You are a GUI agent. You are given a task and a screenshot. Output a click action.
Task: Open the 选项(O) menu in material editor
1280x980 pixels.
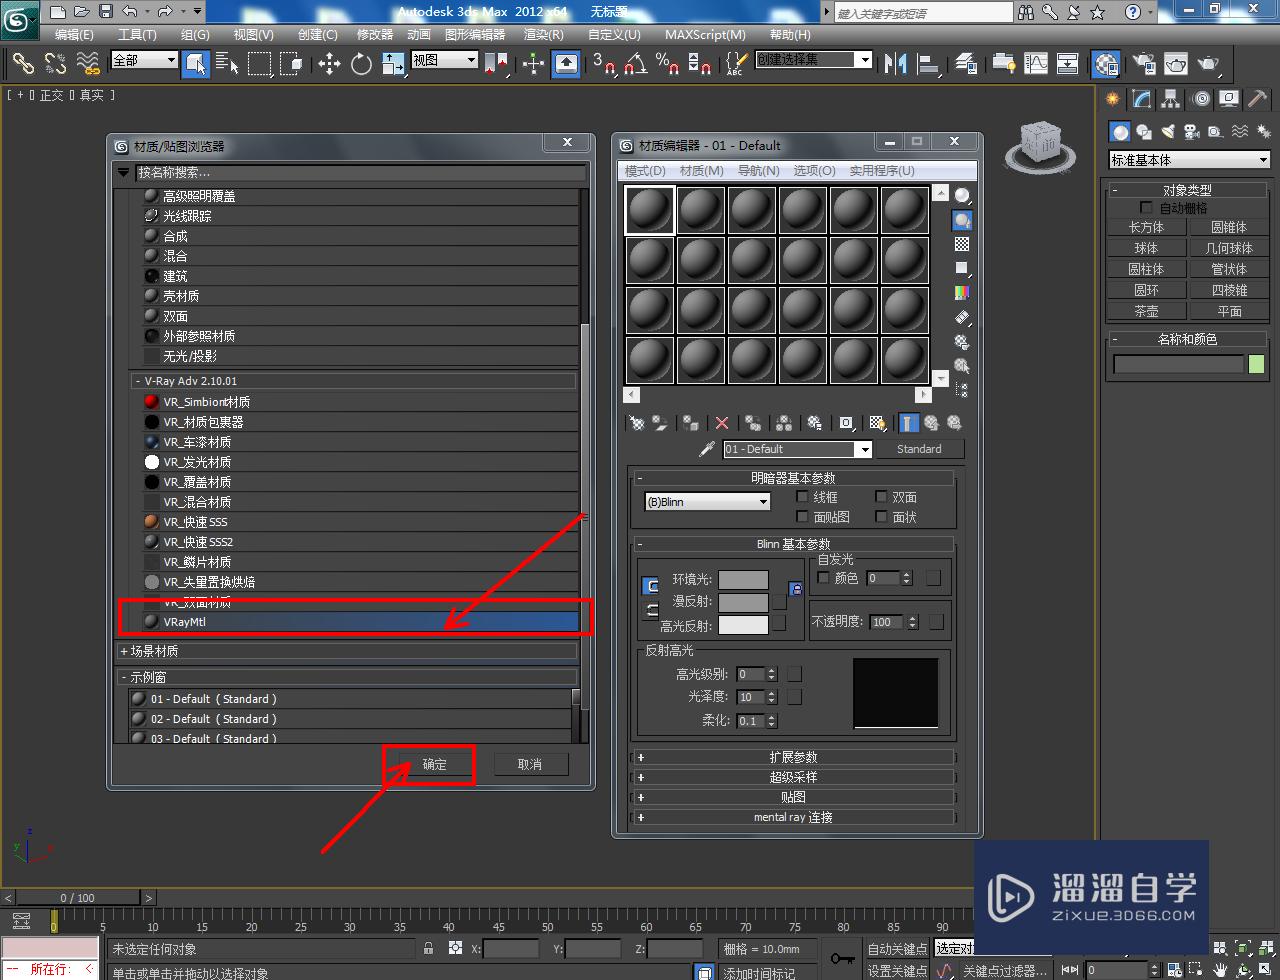pyautogui.click(x=814, y=171)
